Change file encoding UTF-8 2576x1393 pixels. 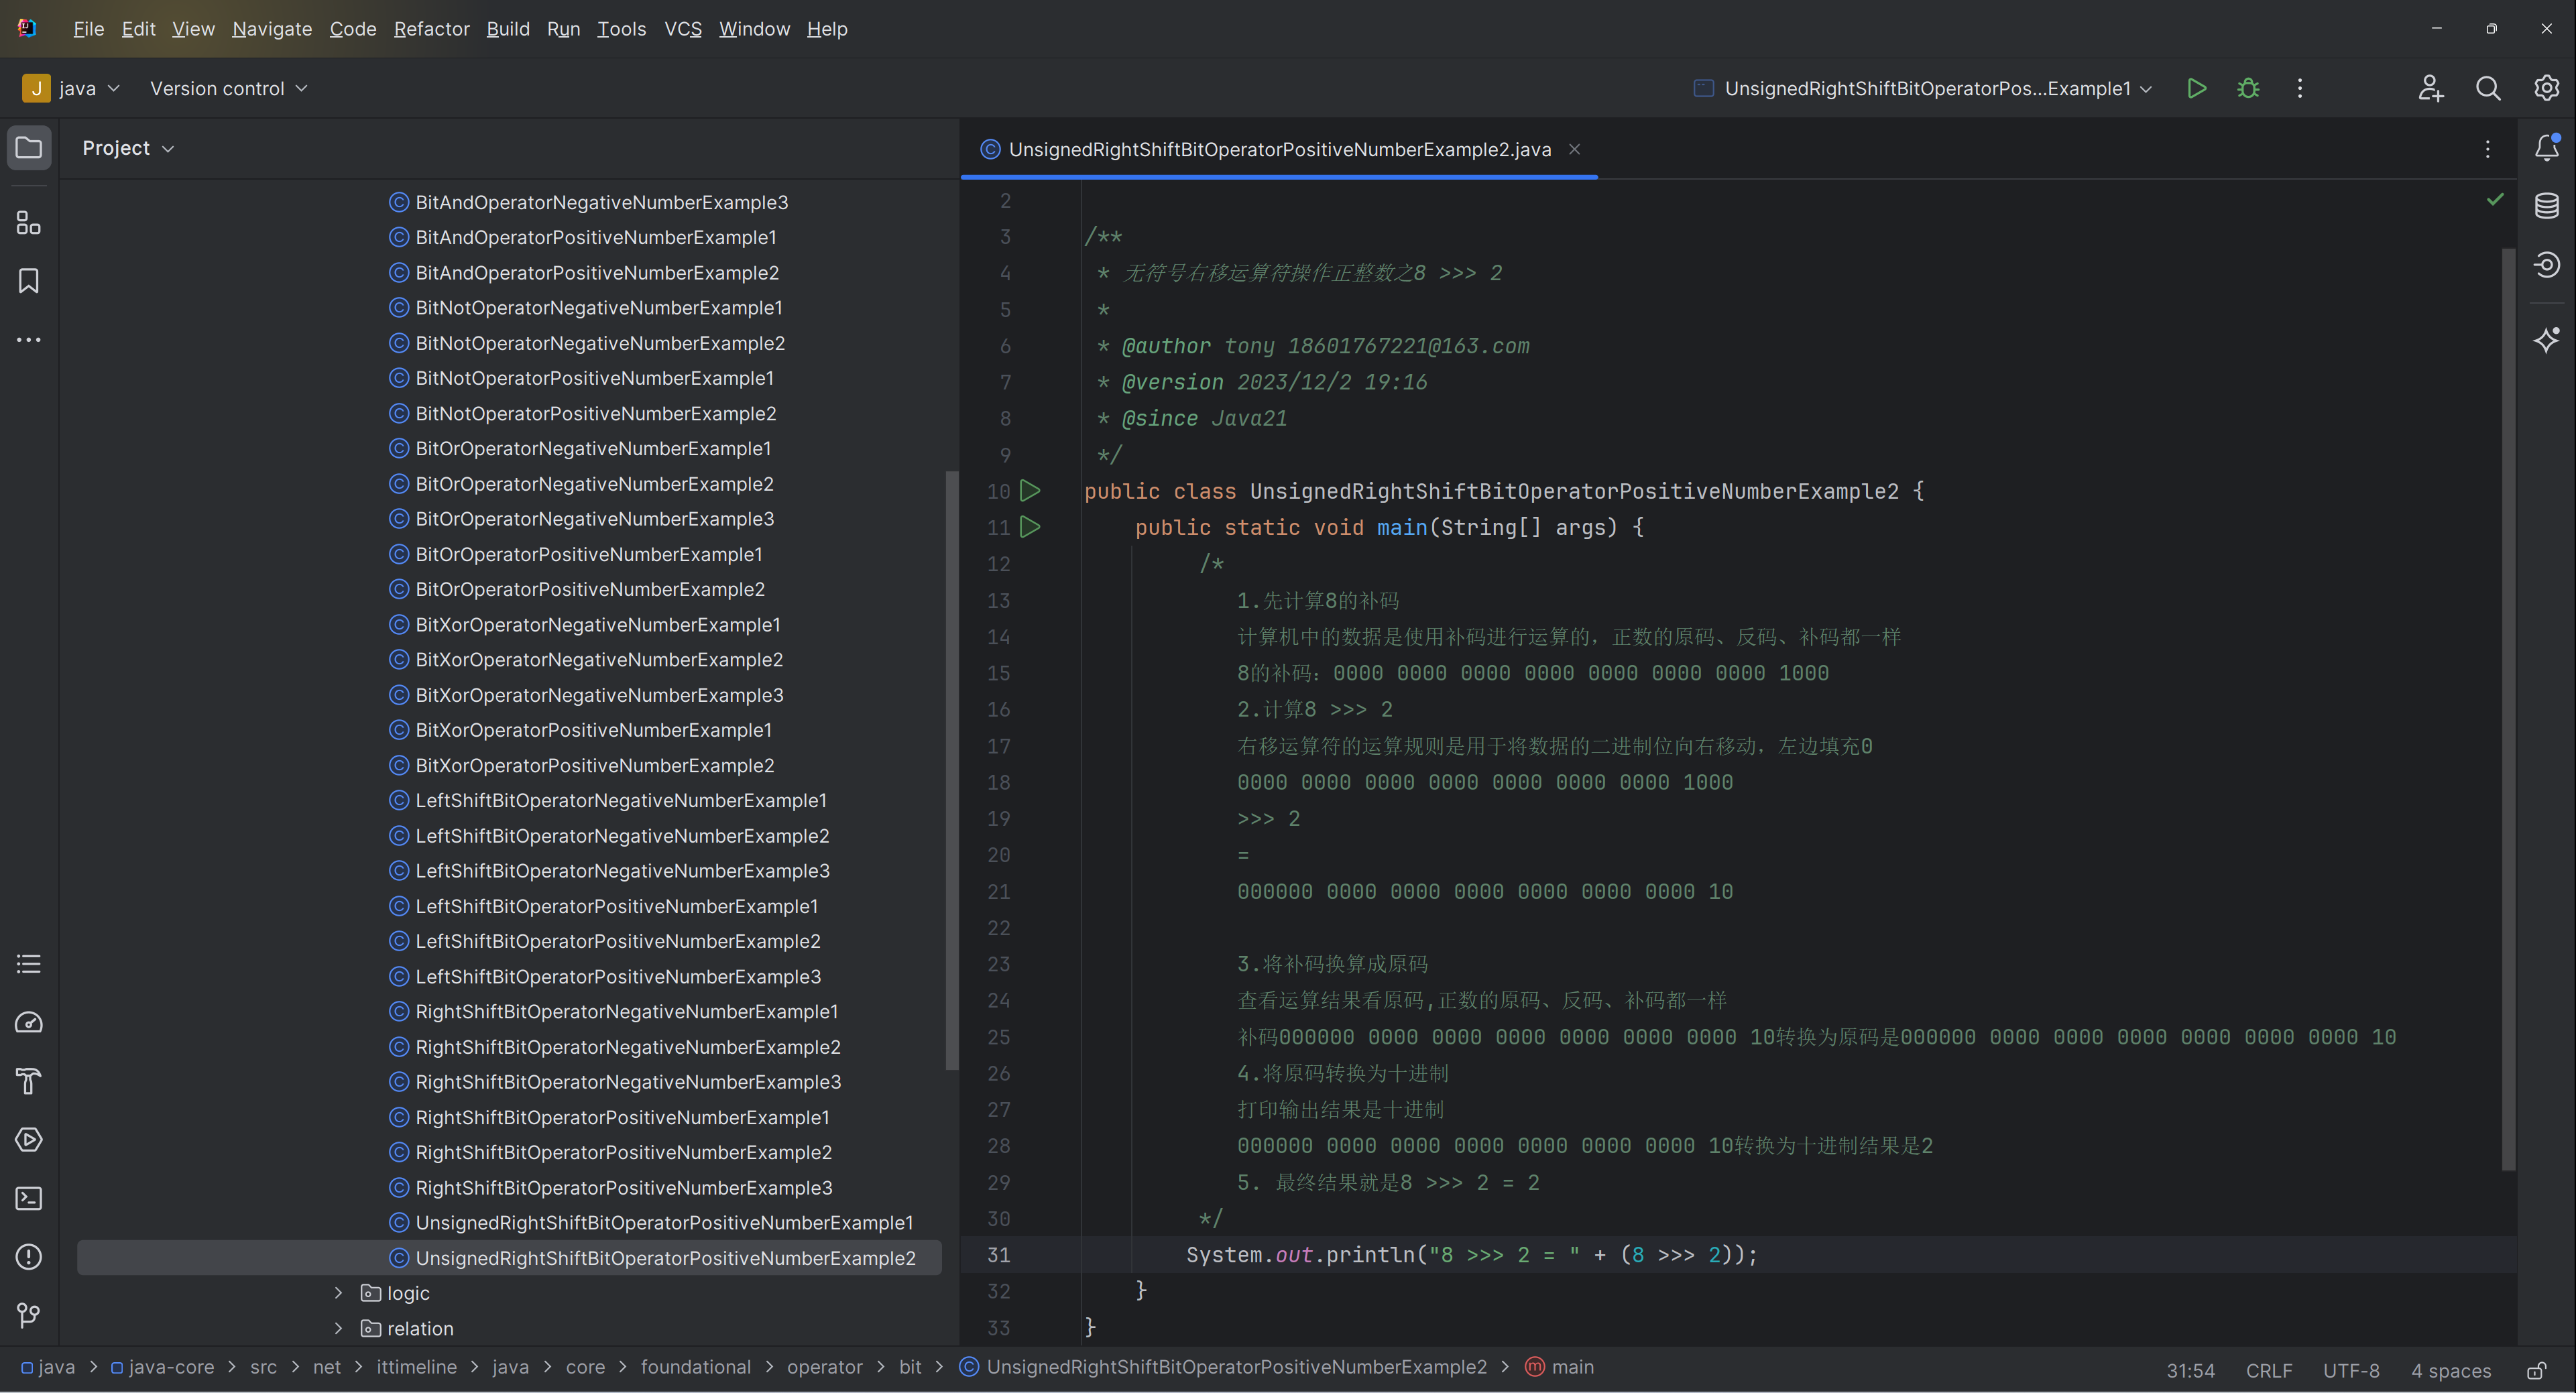tap(2351, 1370)
